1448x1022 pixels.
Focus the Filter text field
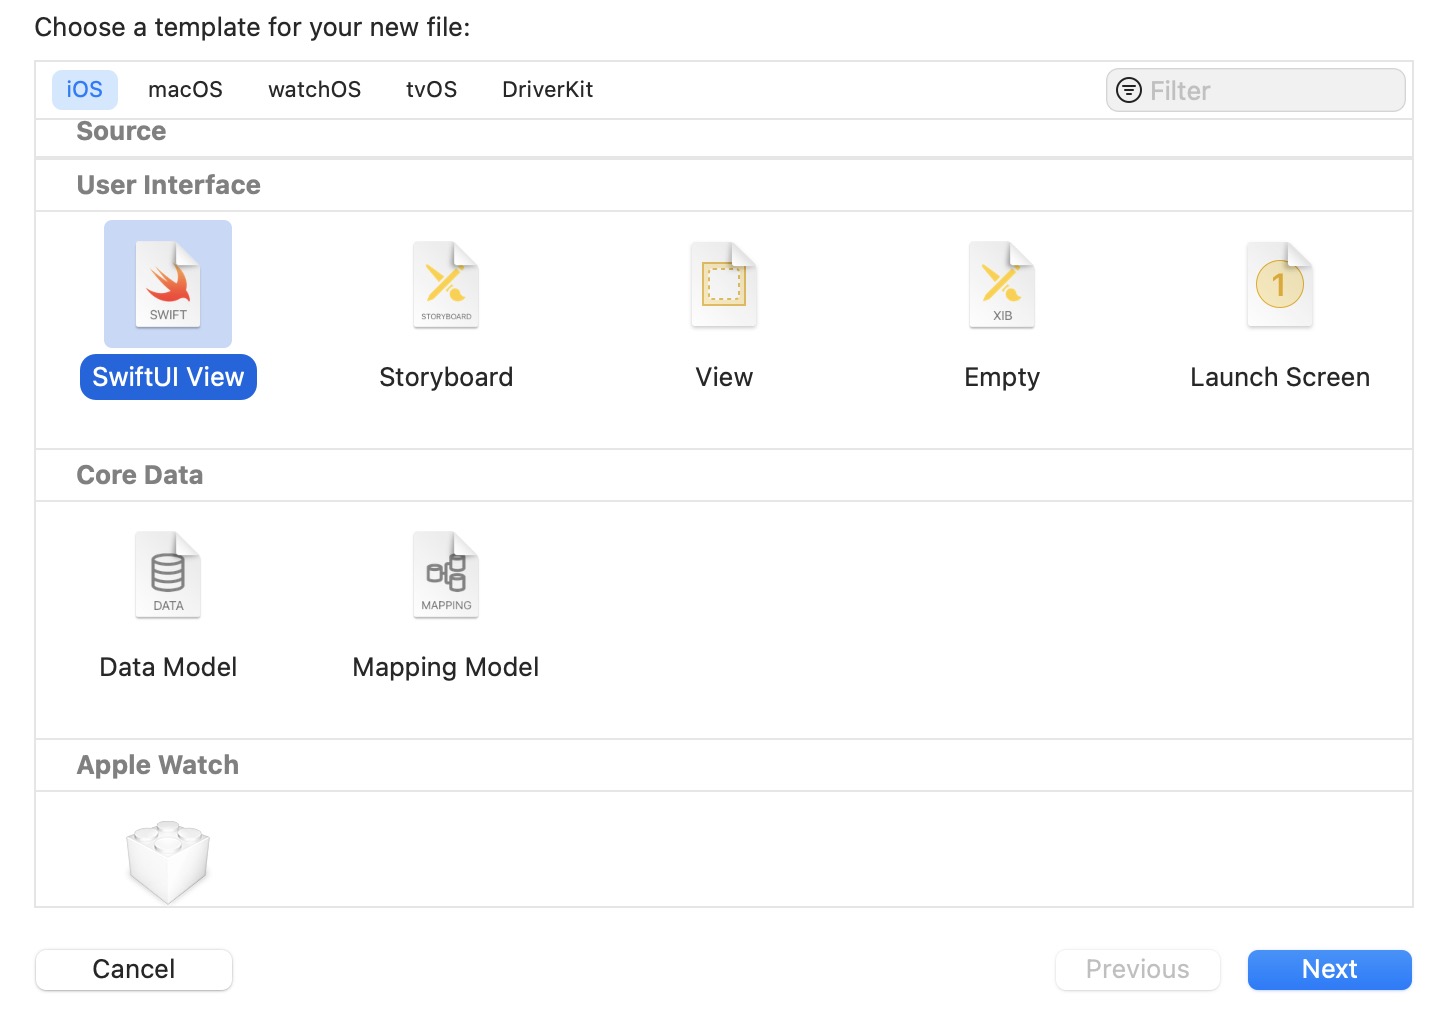1256,90
